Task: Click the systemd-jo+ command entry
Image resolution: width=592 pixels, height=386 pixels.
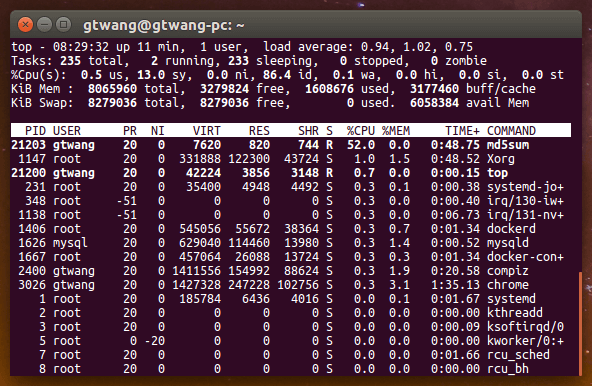Action: pos(525,187)
